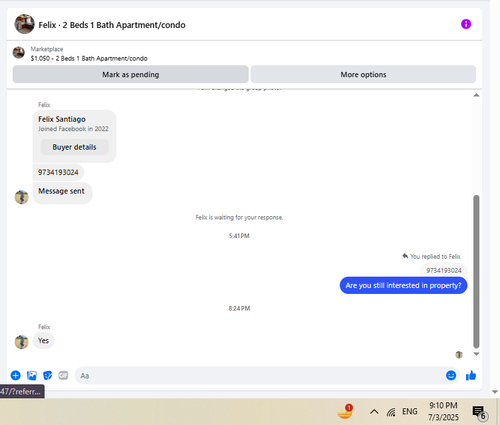Screen dimensions: 500x425
Task: Click Felix's avatar beside 'Message sent'
Action: point(21,197)
